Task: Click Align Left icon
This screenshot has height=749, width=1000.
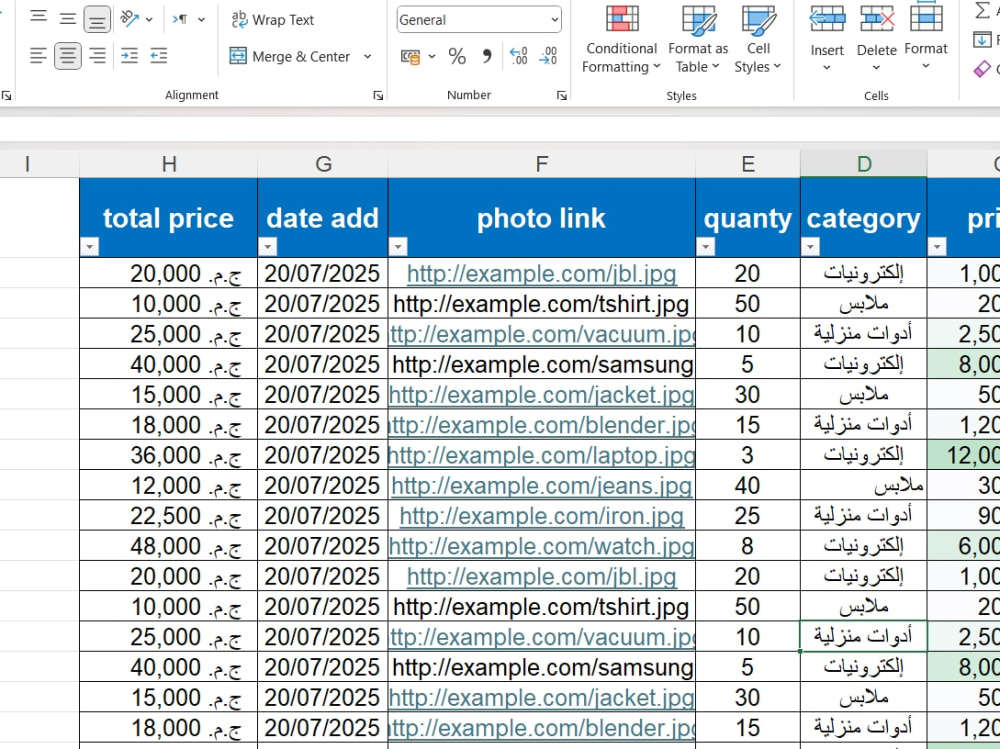Action: point(38,56)
